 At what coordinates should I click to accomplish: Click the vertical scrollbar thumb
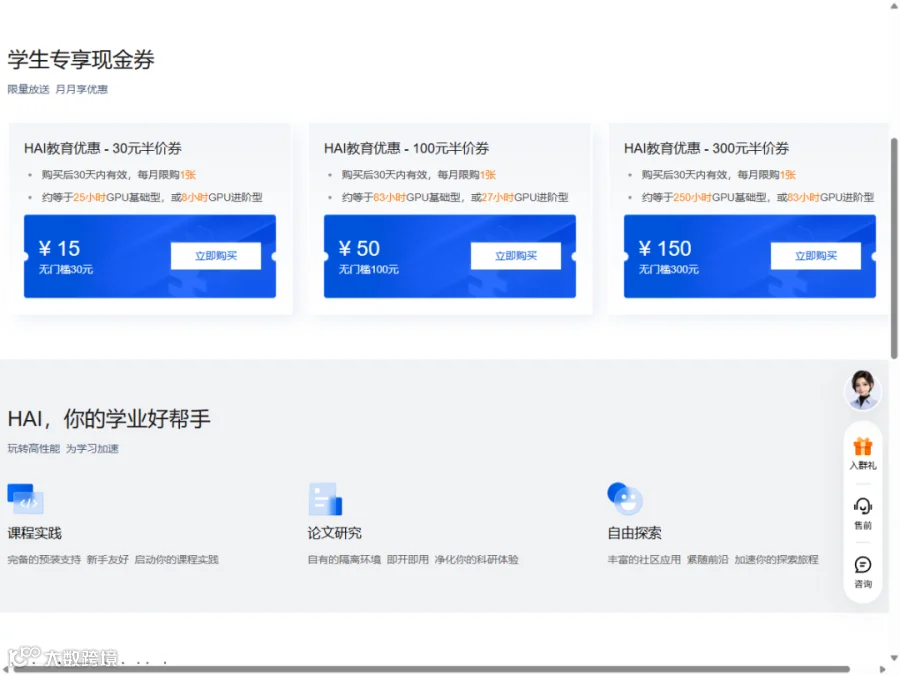click(x=894, y=249)
